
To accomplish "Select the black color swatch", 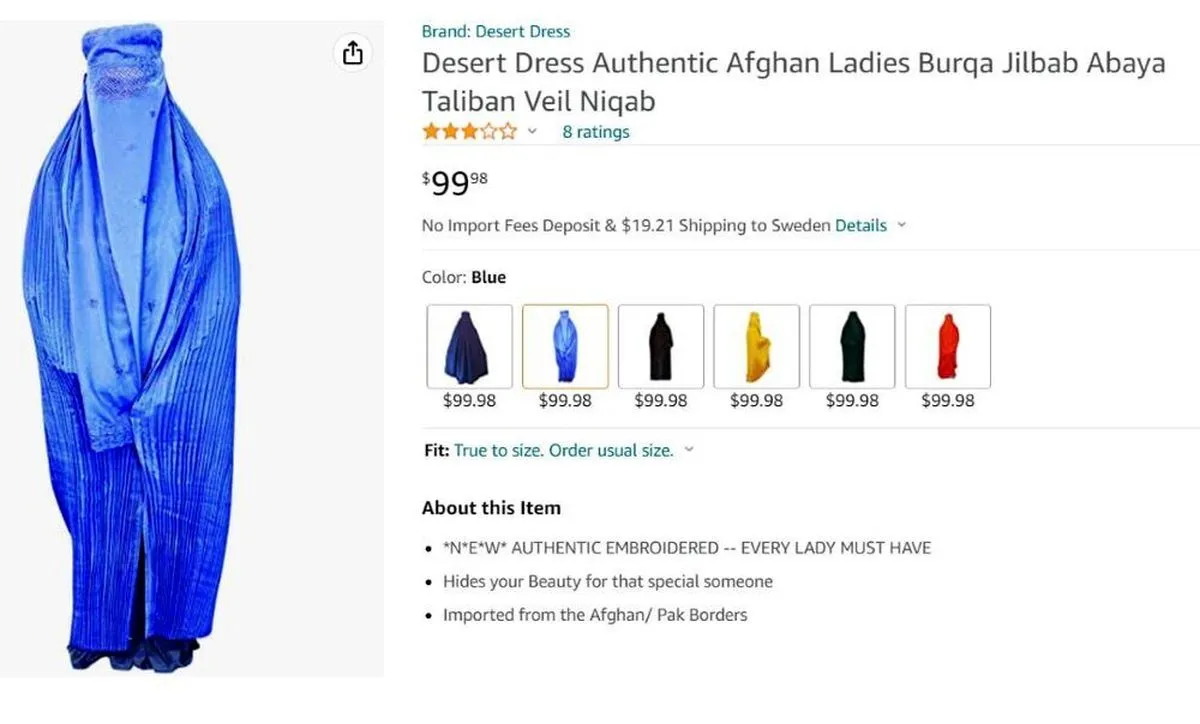I will point(660,346).
